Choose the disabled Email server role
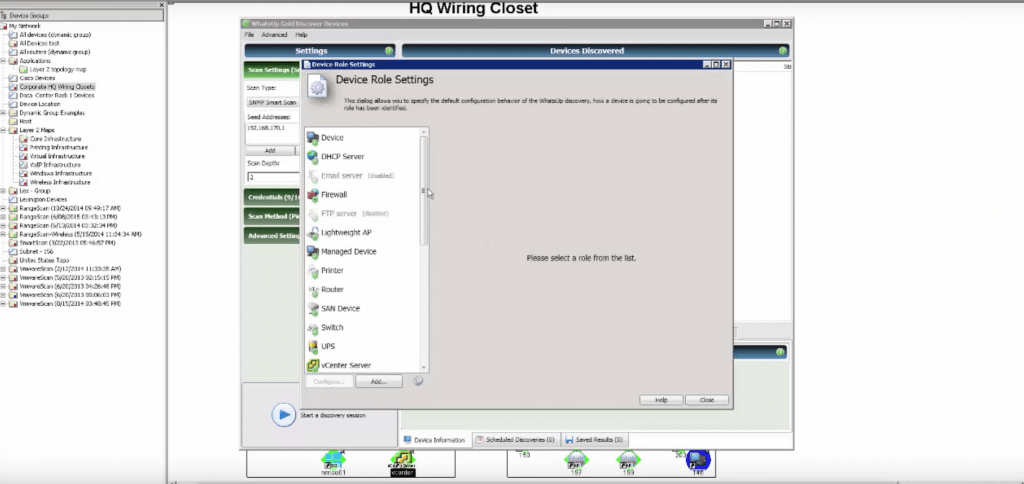Image resolution: width=1024 pixels, height=484 pixels. (350, 176)
